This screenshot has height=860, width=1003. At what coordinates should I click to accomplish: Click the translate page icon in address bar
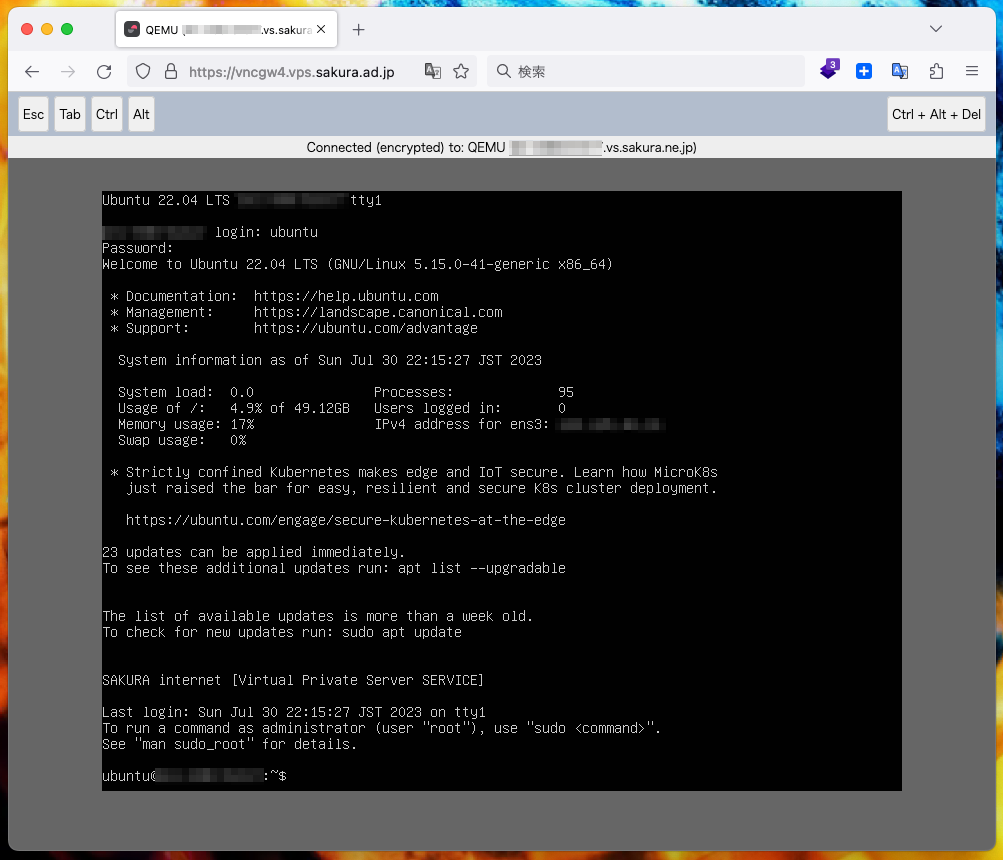[x=432, y=72]
